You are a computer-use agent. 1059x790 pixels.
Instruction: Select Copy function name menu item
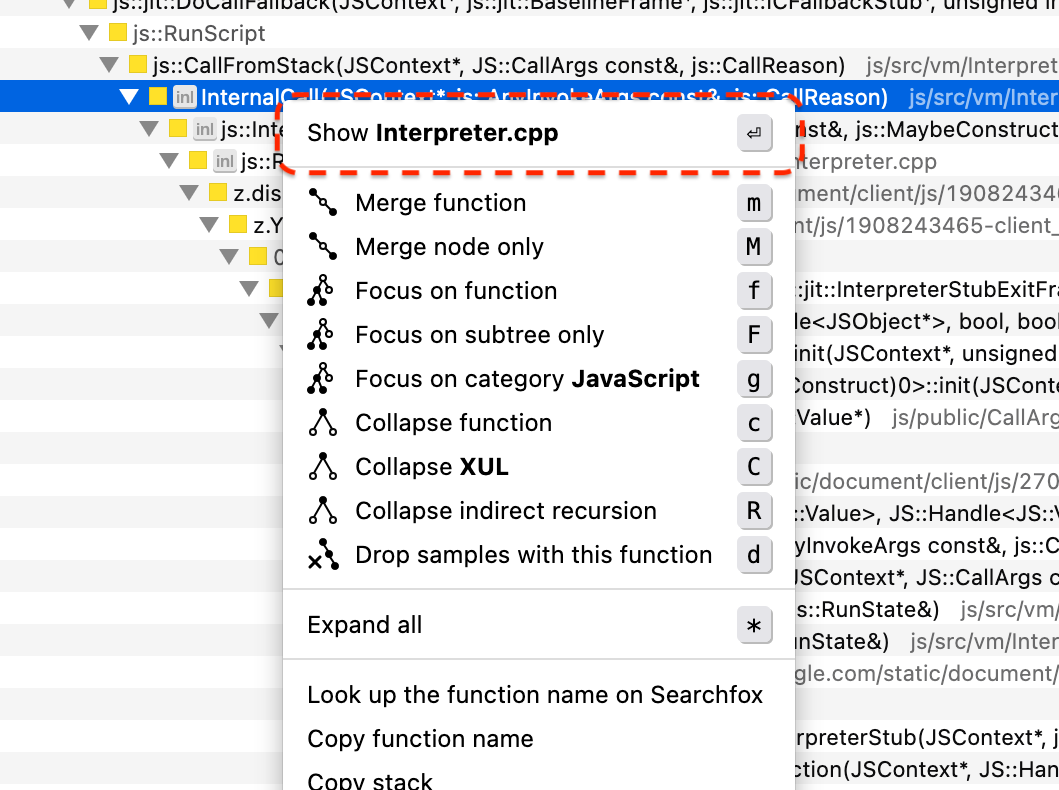click(x=420, y=739)
